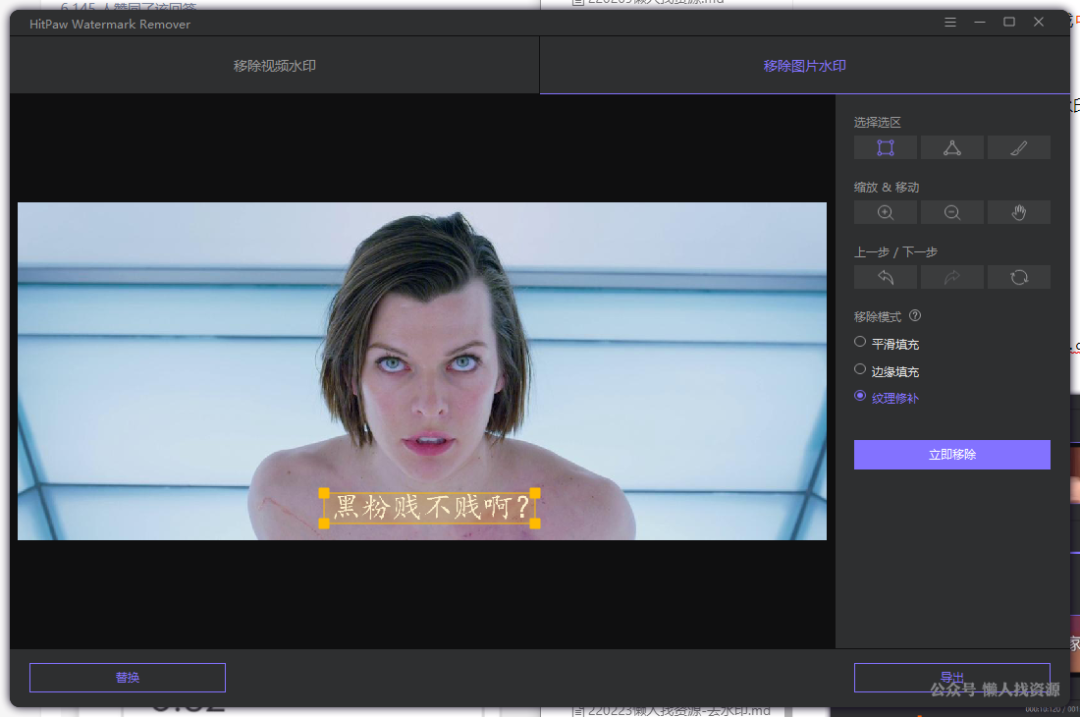
Task: Open the help icon beside 移除模式
Action: pos(915,315)
